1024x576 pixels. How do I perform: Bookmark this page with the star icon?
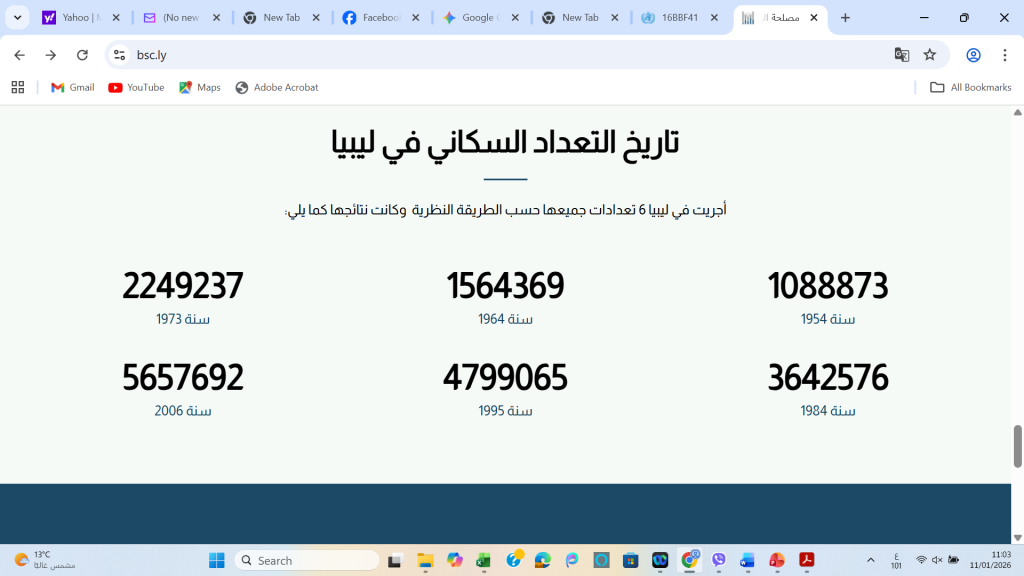(930, 55)
